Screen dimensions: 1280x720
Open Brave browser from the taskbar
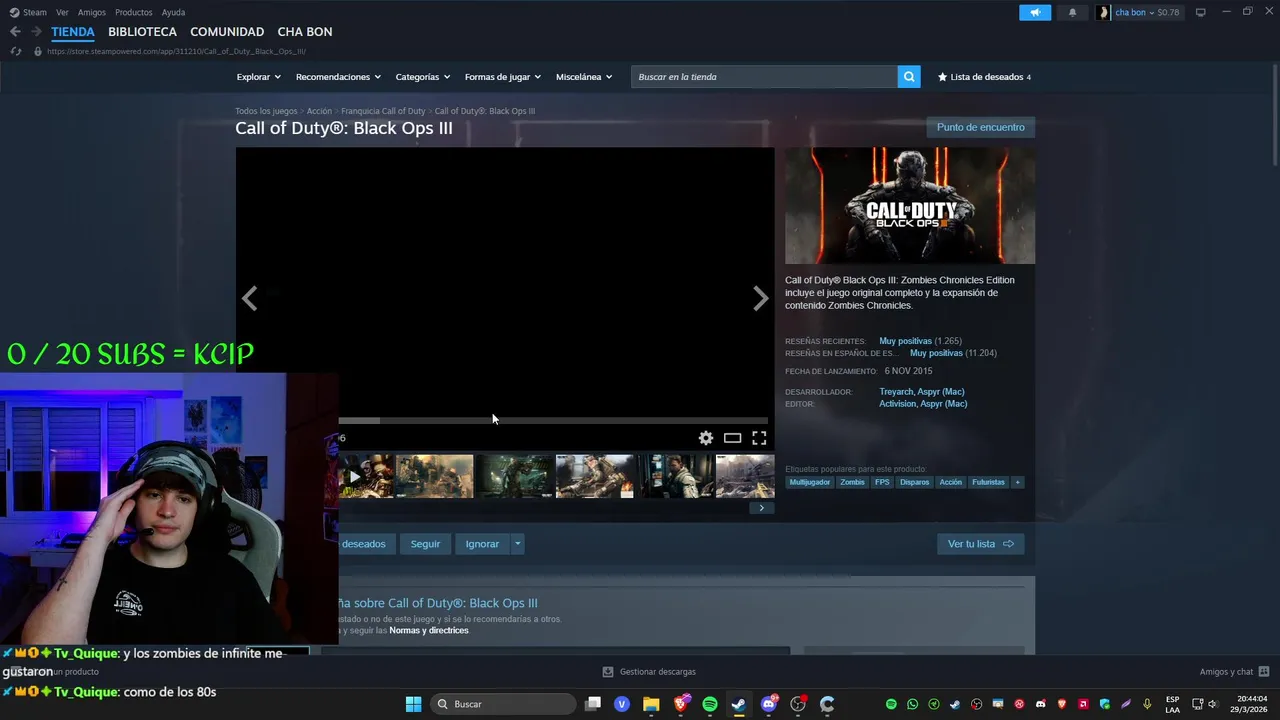click(681, 704)
